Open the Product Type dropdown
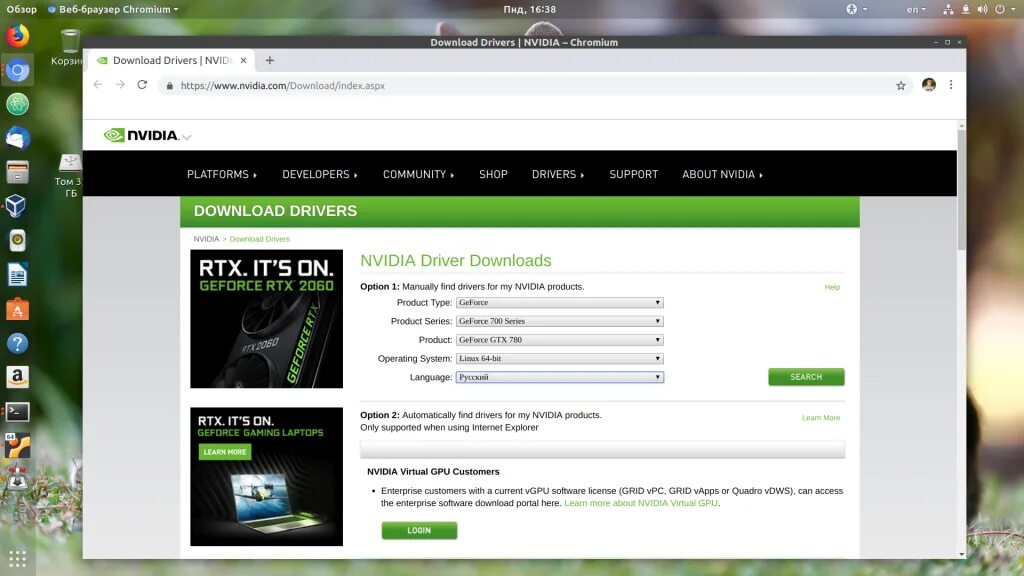1024x576 pixels. [x=560, y=302]
